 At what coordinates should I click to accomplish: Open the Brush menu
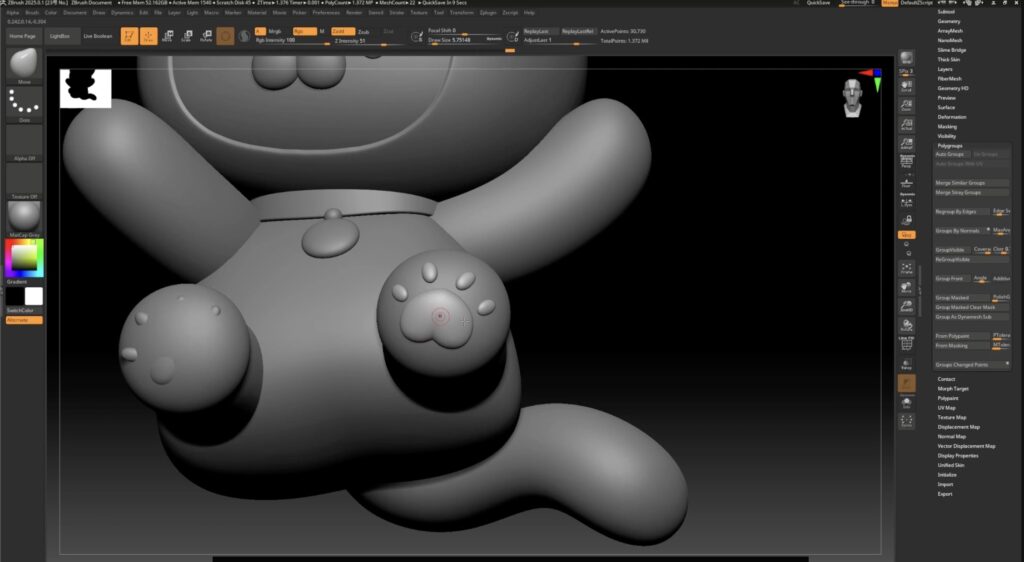tap(32, 12)
